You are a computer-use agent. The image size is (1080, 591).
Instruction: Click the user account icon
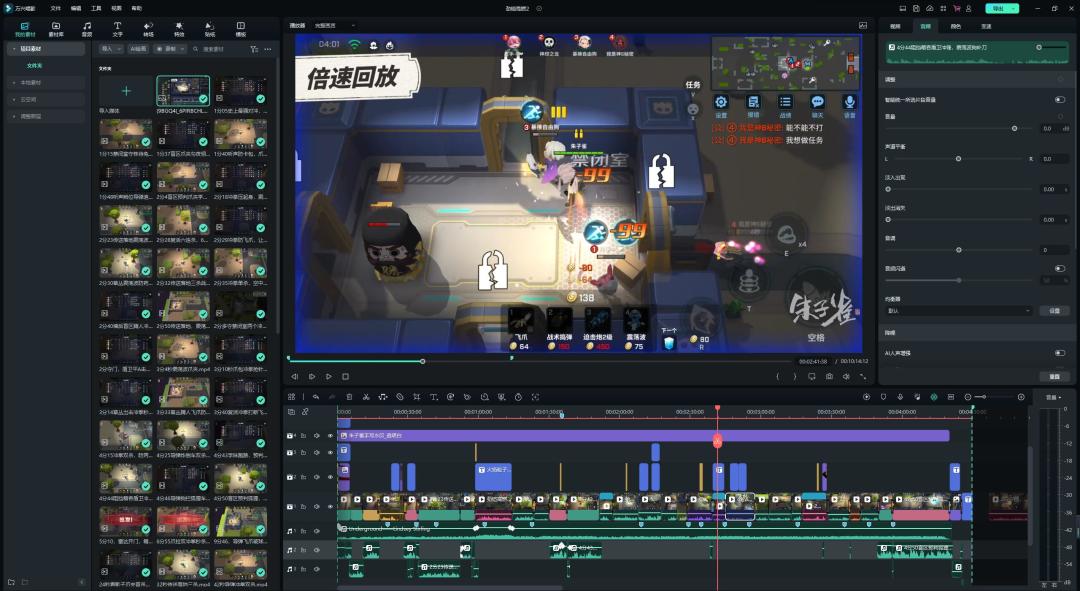(968, 8)
